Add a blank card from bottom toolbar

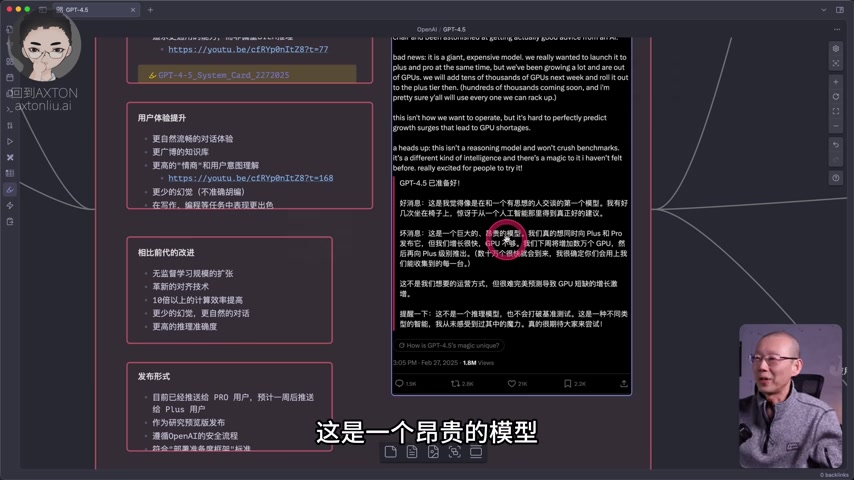pos(391,452)
